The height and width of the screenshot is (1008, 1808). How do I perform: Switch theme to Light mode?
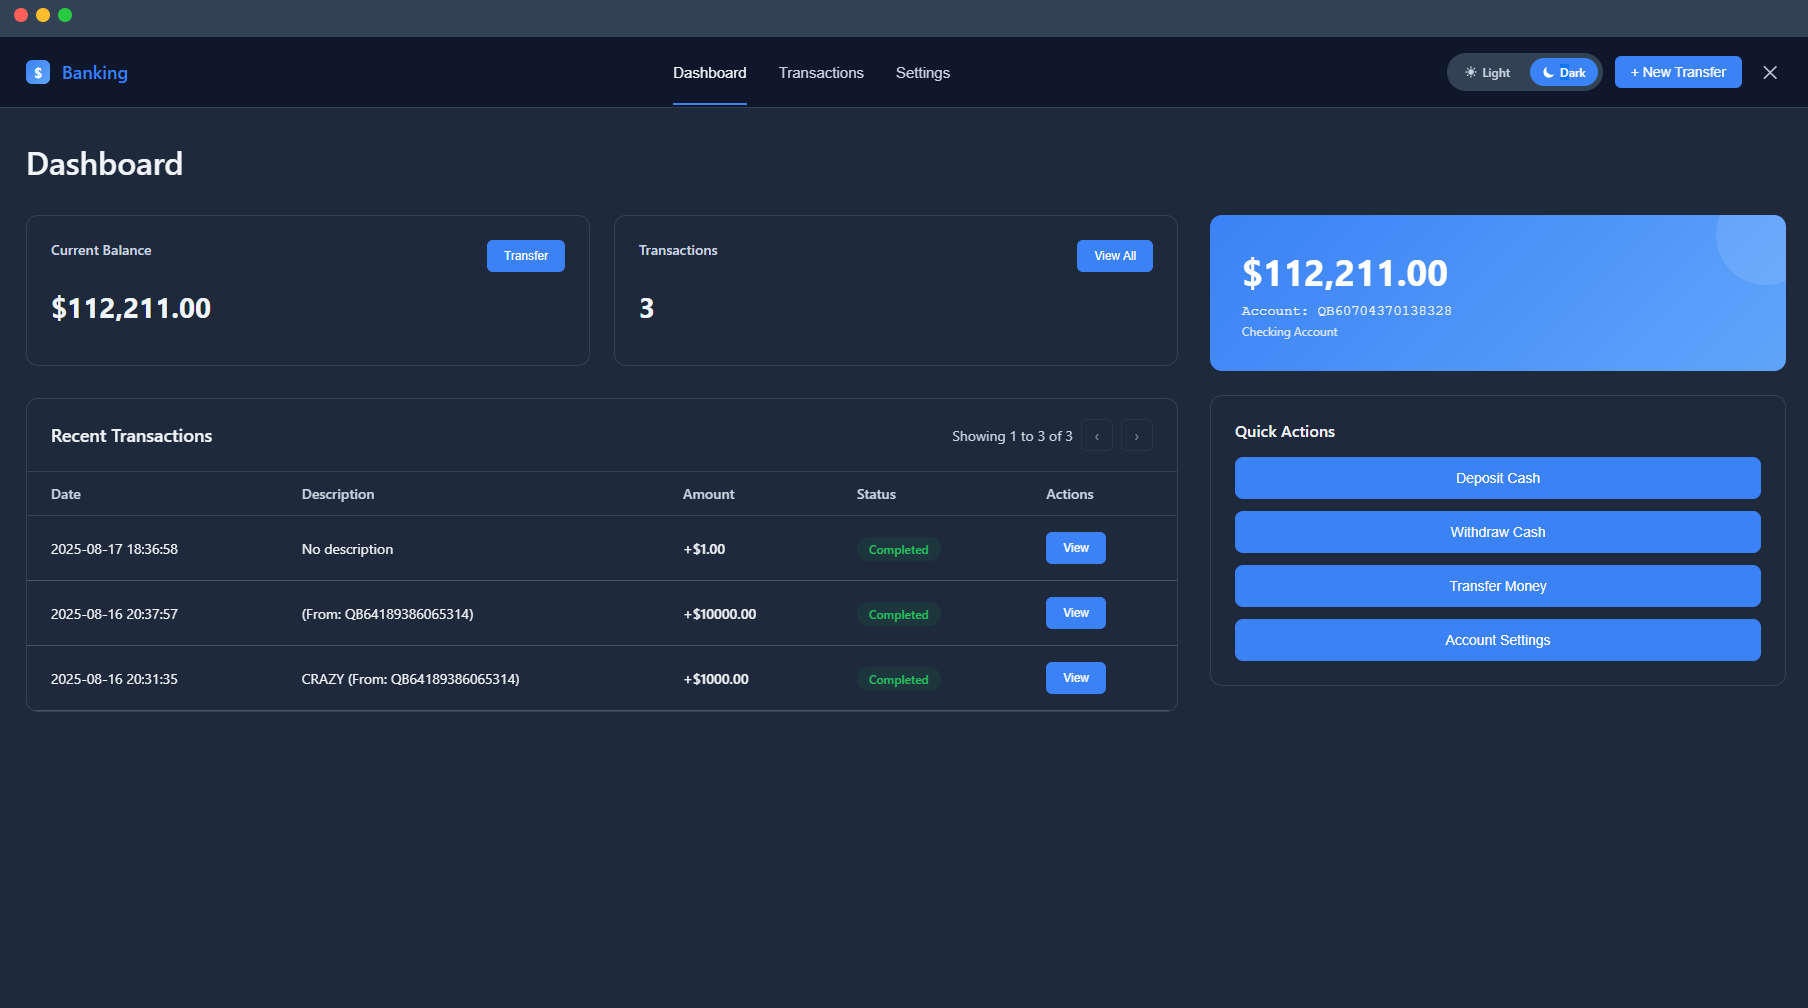coord(1487,72)
